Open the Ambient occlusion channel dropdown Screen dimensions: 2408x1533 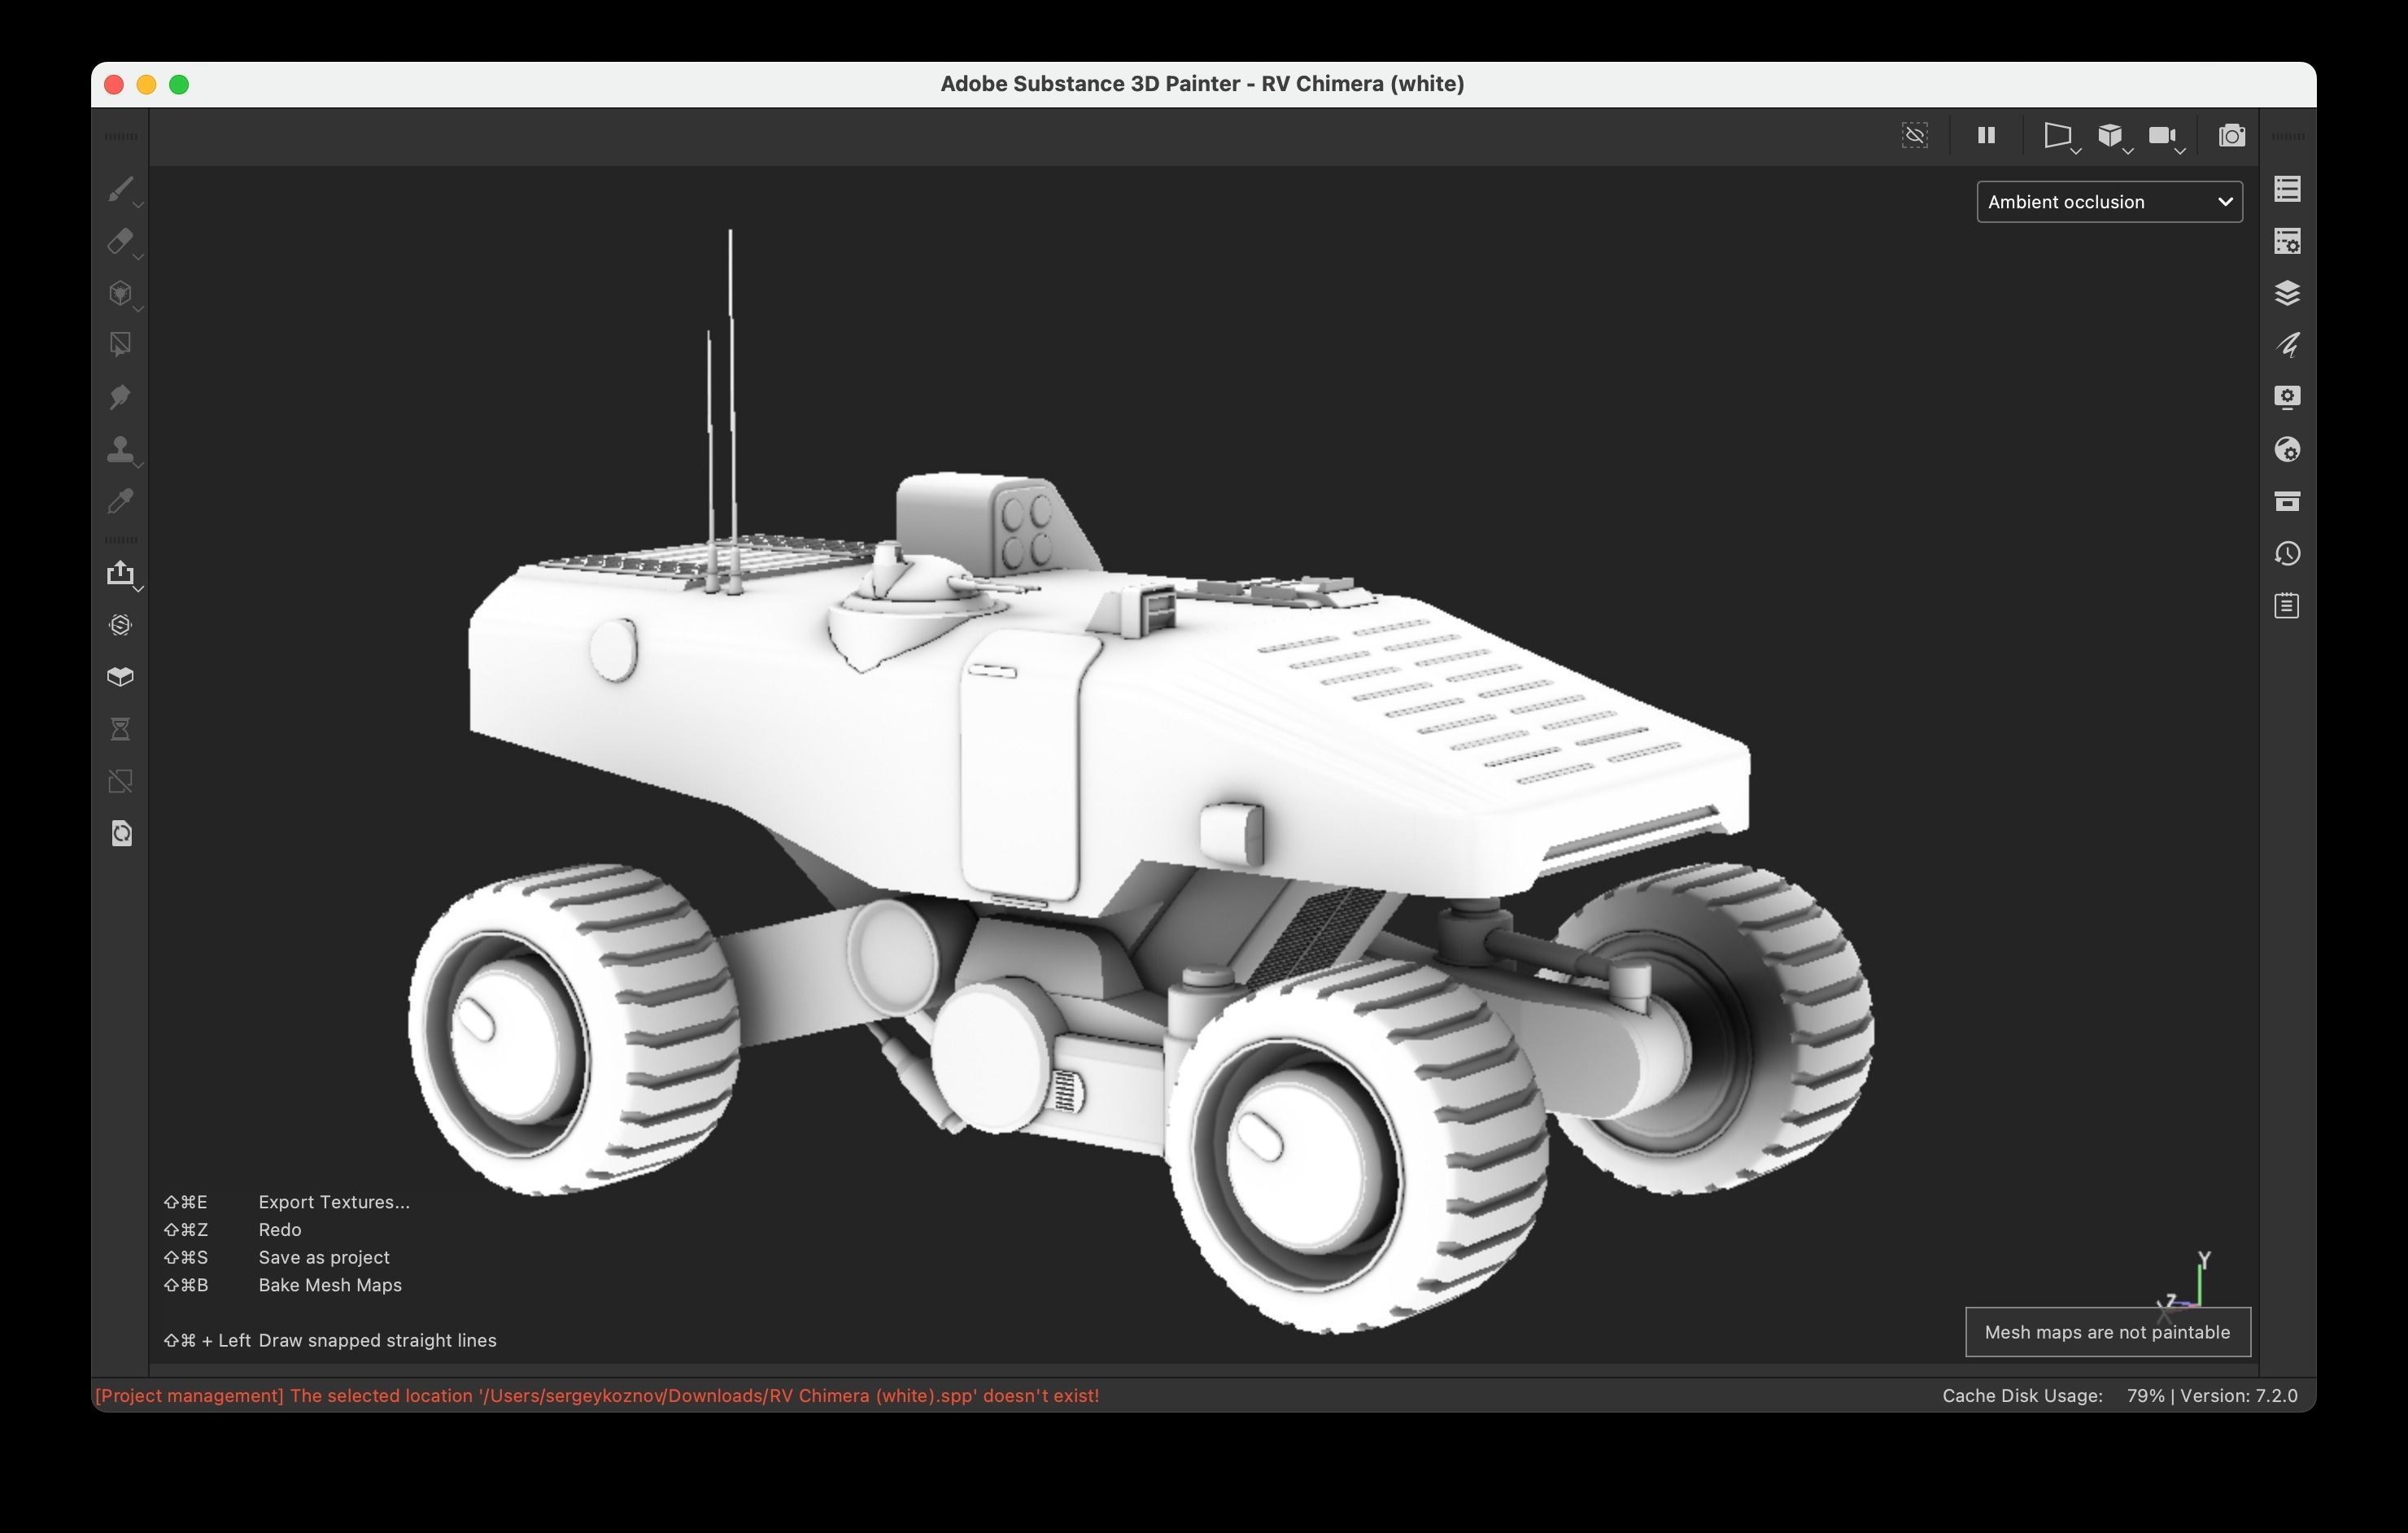[2109, 202]
